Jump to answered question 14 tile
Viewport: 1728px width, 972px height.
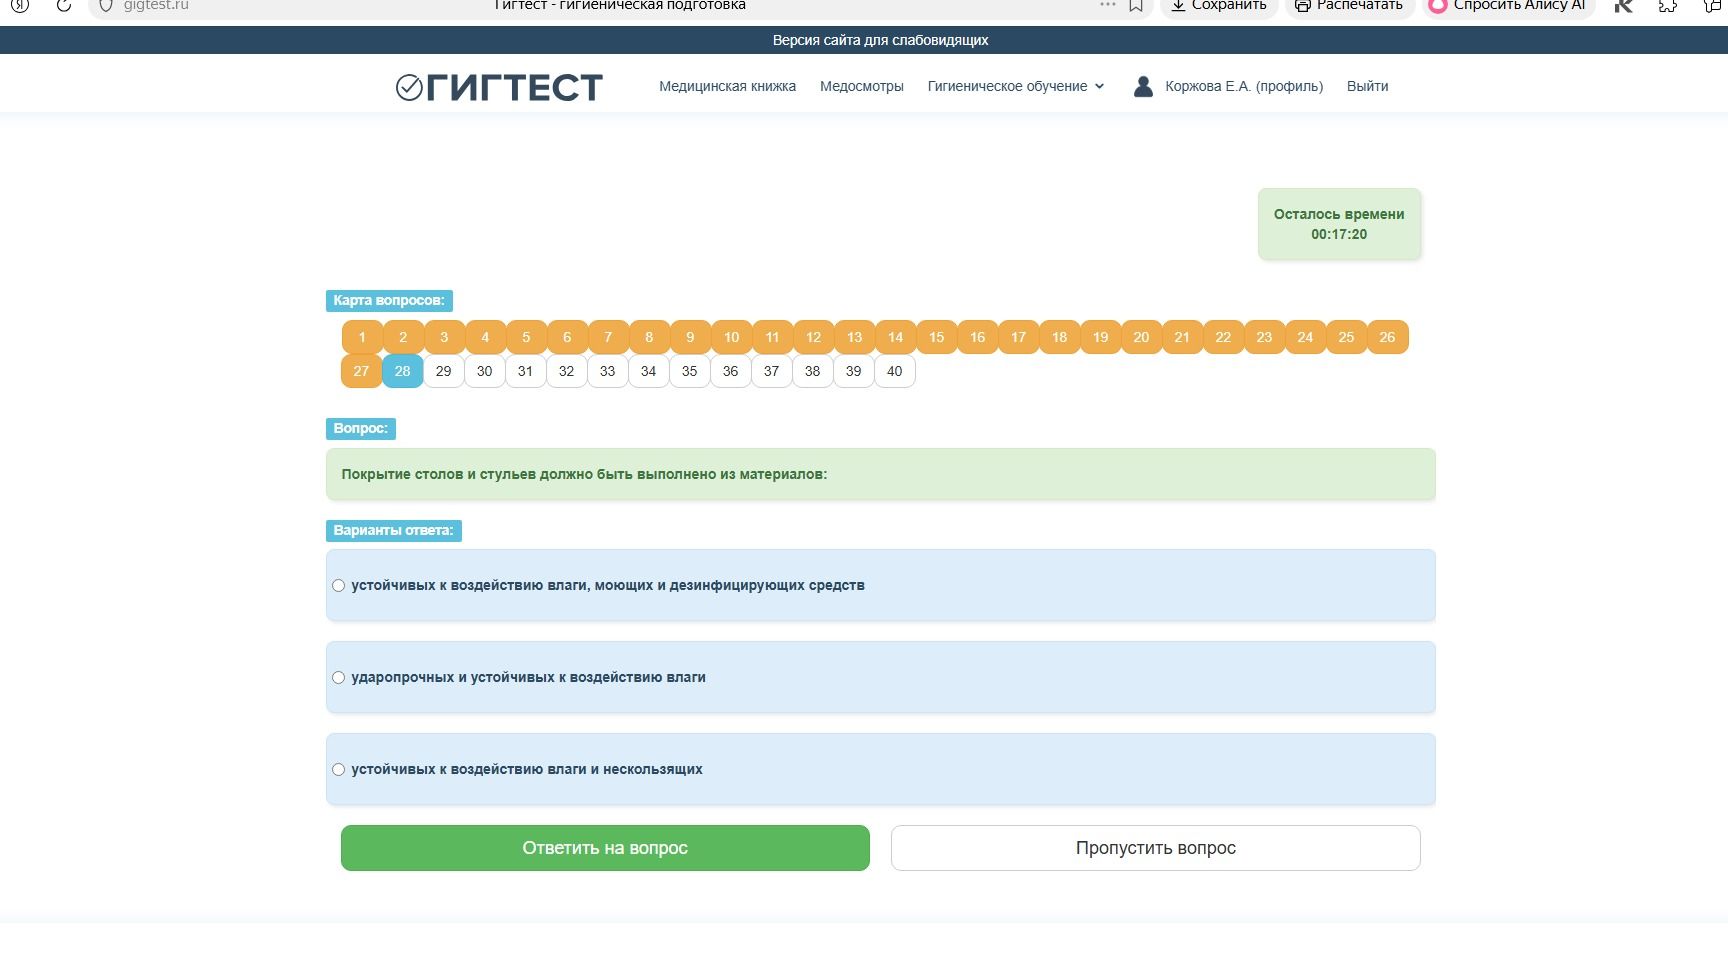pos(895,337)
